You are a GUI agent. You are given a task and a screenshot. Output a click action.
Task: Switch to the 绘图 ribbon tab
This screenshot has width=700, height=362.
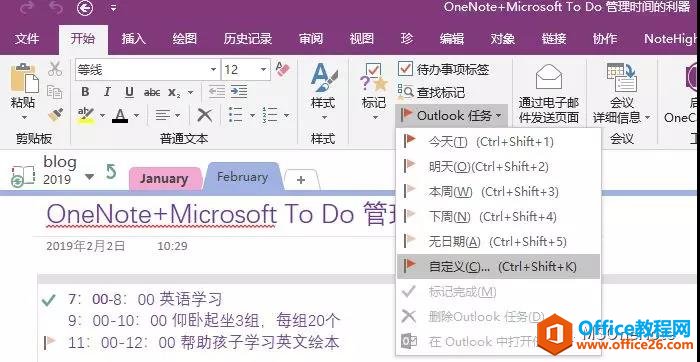click(x=184, y=39)
